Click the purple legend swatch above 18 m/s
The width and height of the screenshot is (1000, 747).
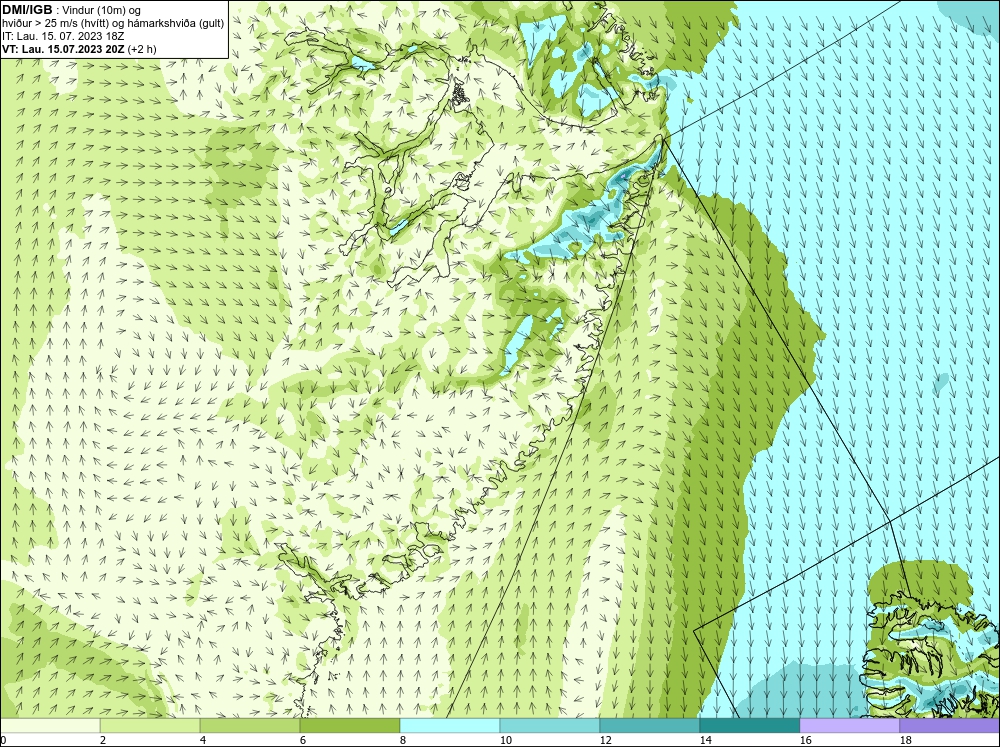click(950, 725)
